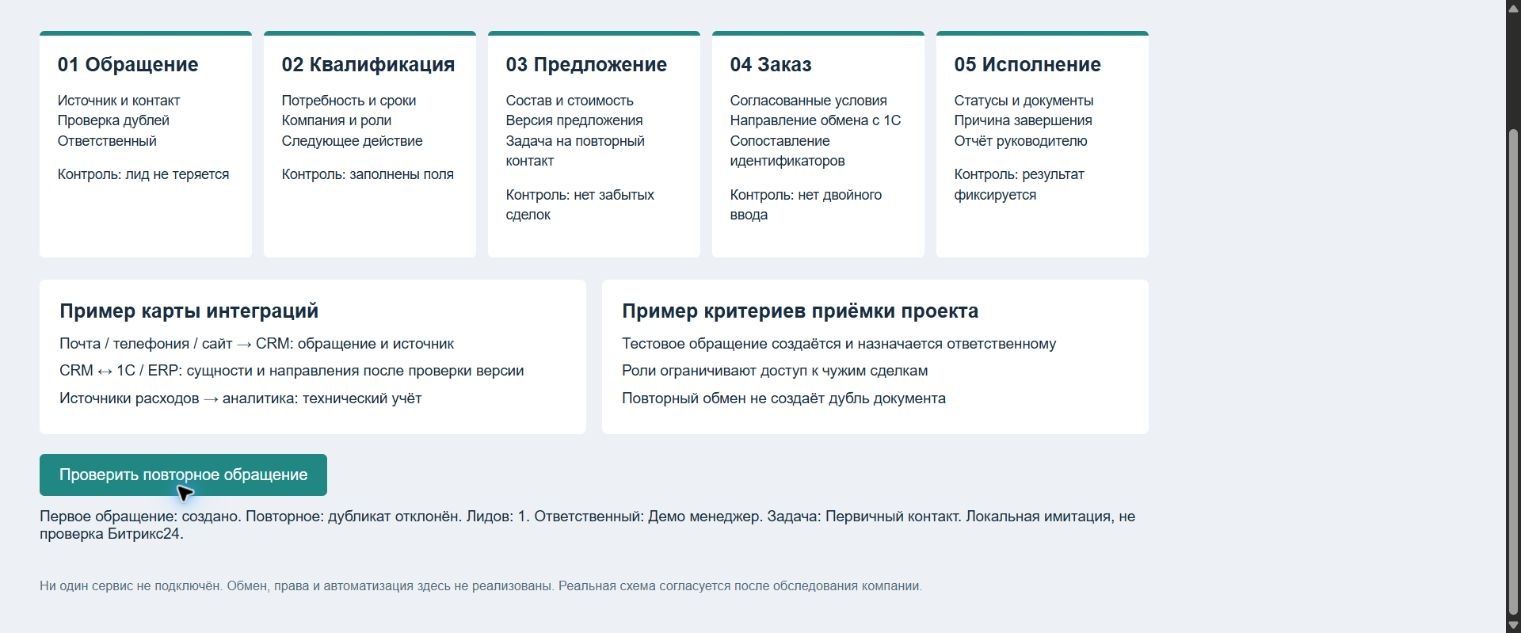The image size is (1521, 633).
Task: Click the scrollbar down arrow
Action: 1513,625
